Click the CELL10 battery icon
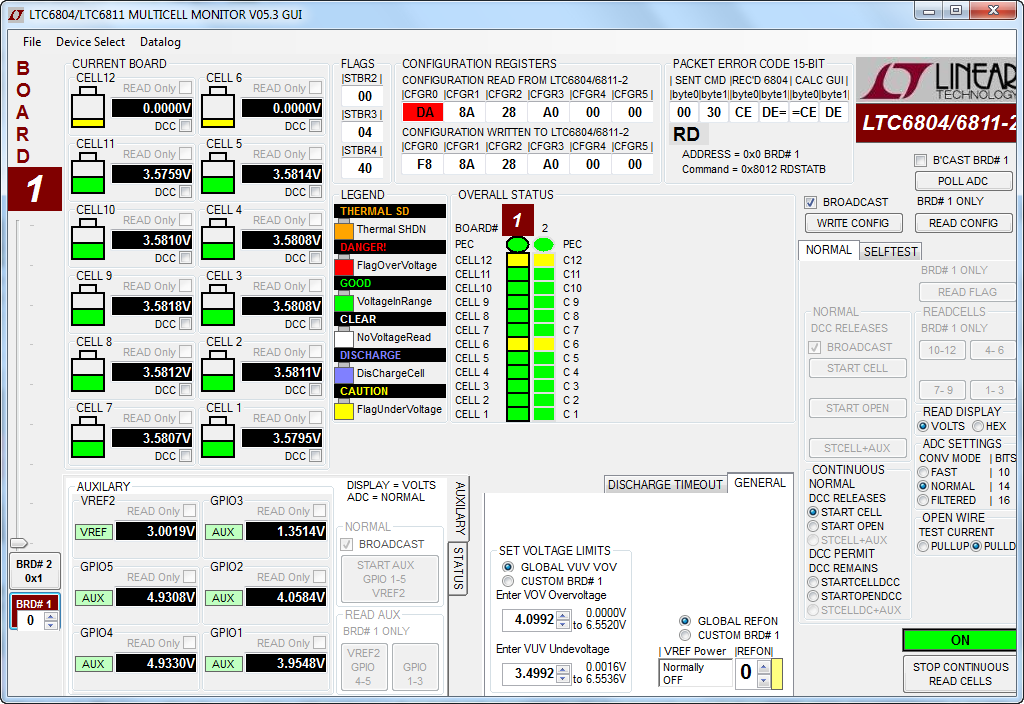Screen dimensions: 1024x704 coord(88,239)
